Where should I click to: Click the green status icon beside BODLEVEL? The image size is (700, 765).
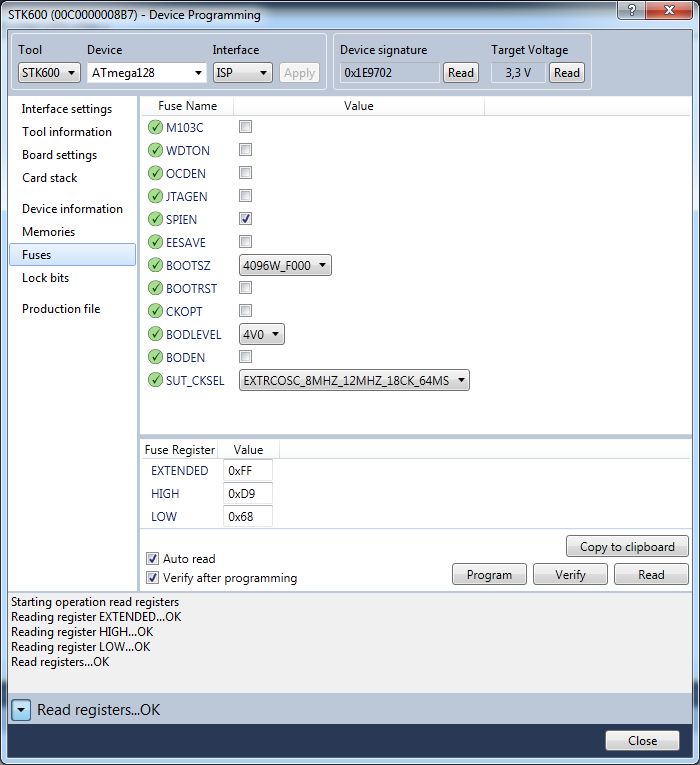(x=155, y=334)
